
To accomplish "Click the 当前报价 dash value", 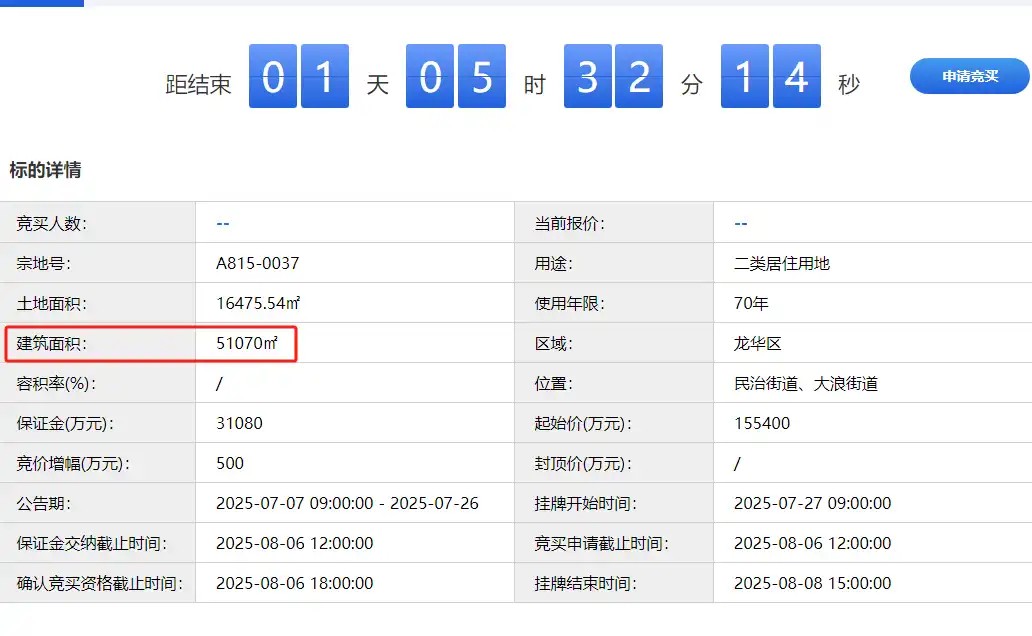I will (x=740, y=223).
